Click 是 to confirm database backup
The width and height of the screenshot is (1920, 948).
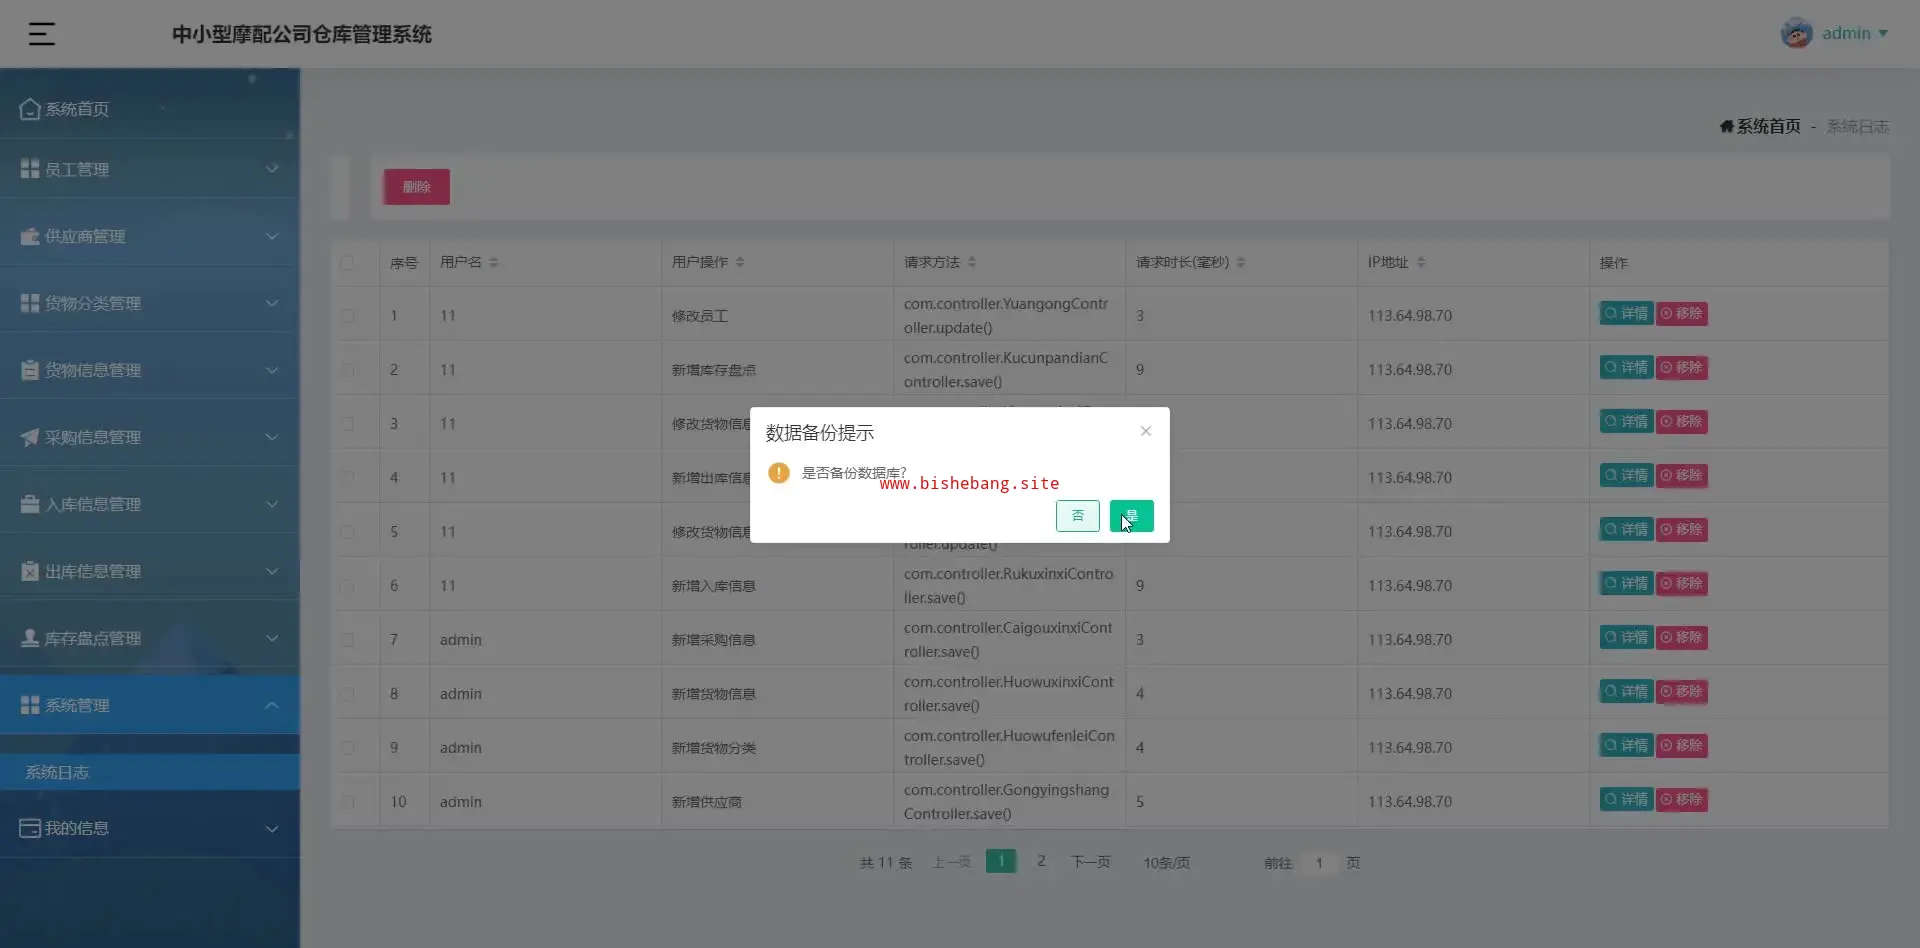pos(1132,516)
